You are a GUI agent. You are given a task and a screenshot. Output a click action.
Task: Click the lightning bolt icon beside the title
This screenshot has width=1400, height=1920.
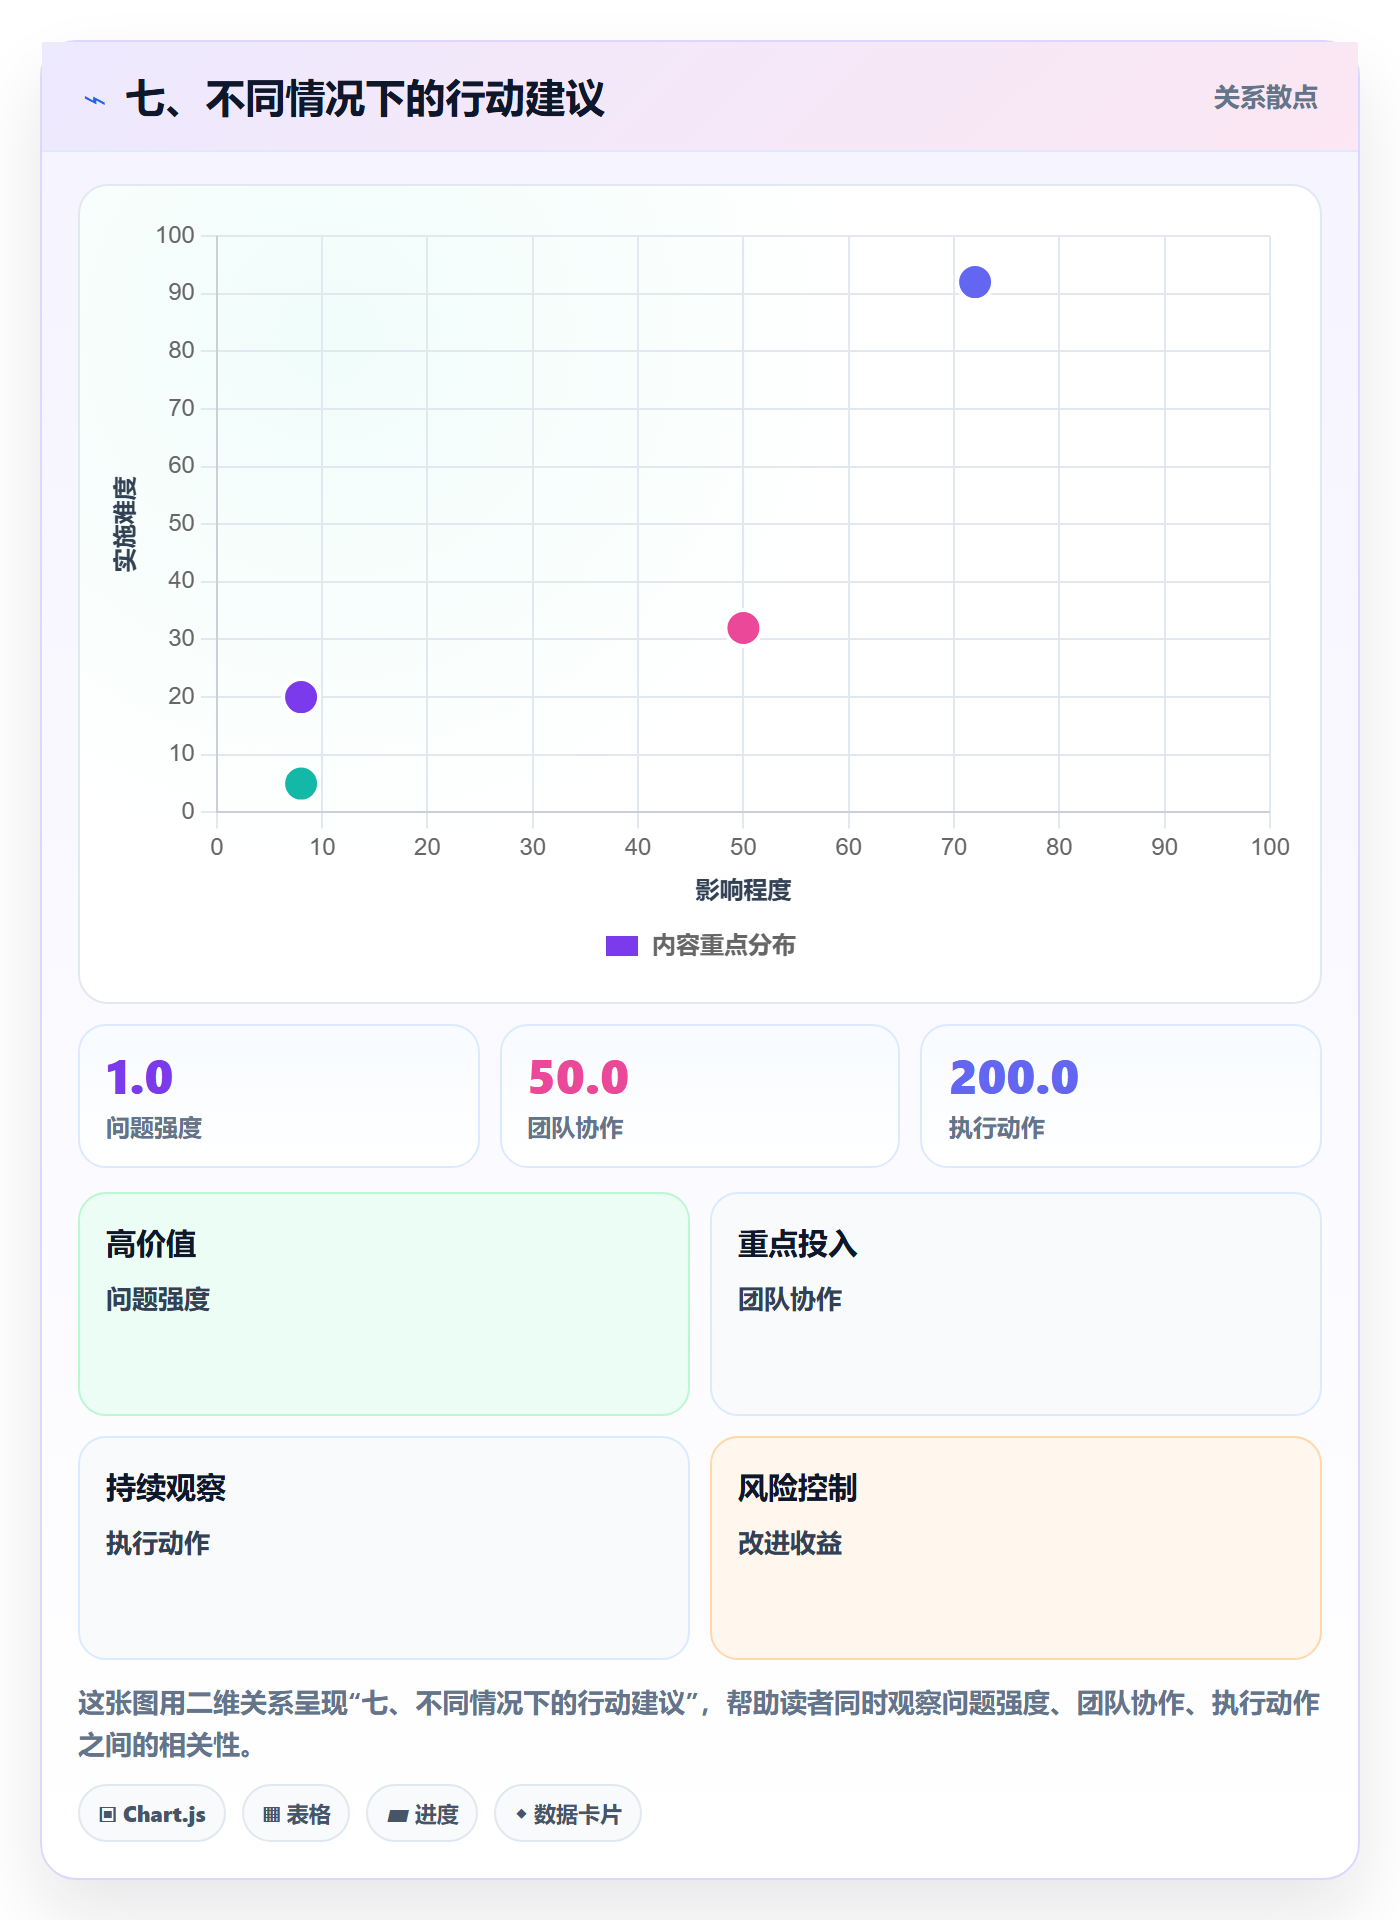95,100
